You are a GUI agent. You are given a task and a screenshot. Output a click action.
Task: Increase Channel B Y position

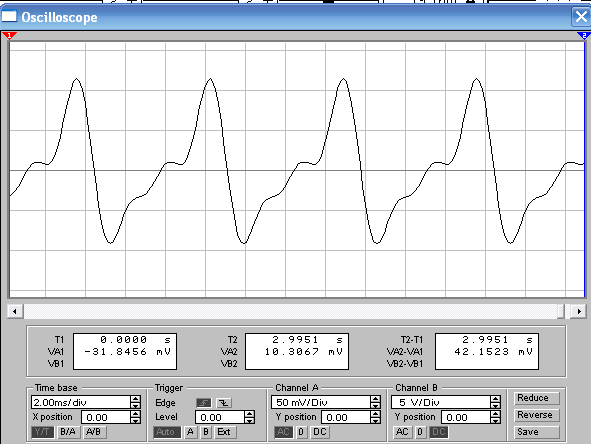click(x=496, y=414)
